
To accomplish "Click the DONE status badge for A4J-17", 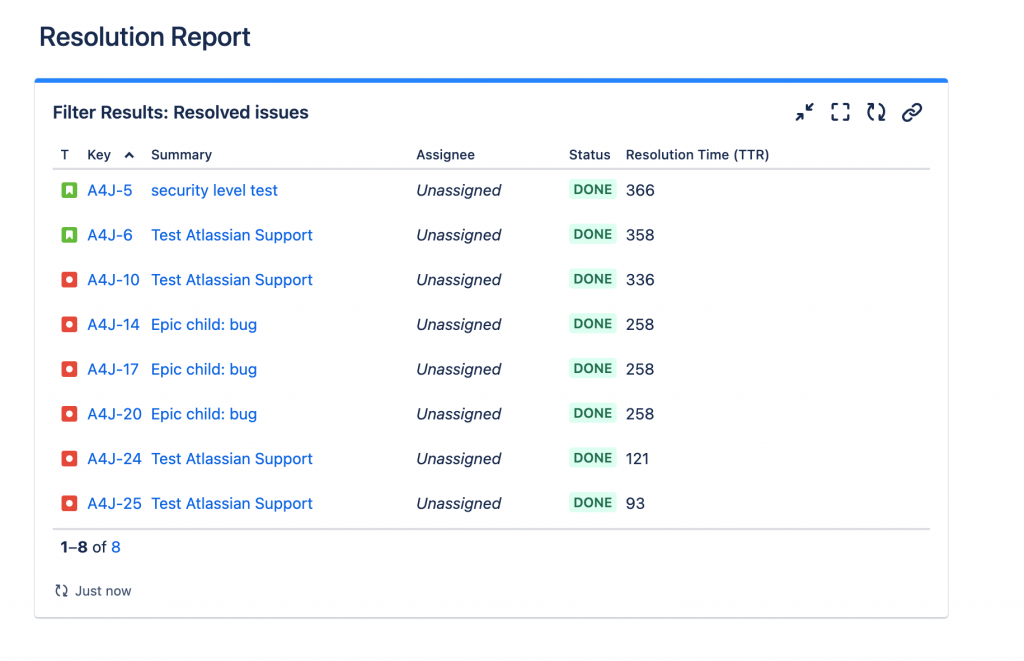I will (592, 369).
